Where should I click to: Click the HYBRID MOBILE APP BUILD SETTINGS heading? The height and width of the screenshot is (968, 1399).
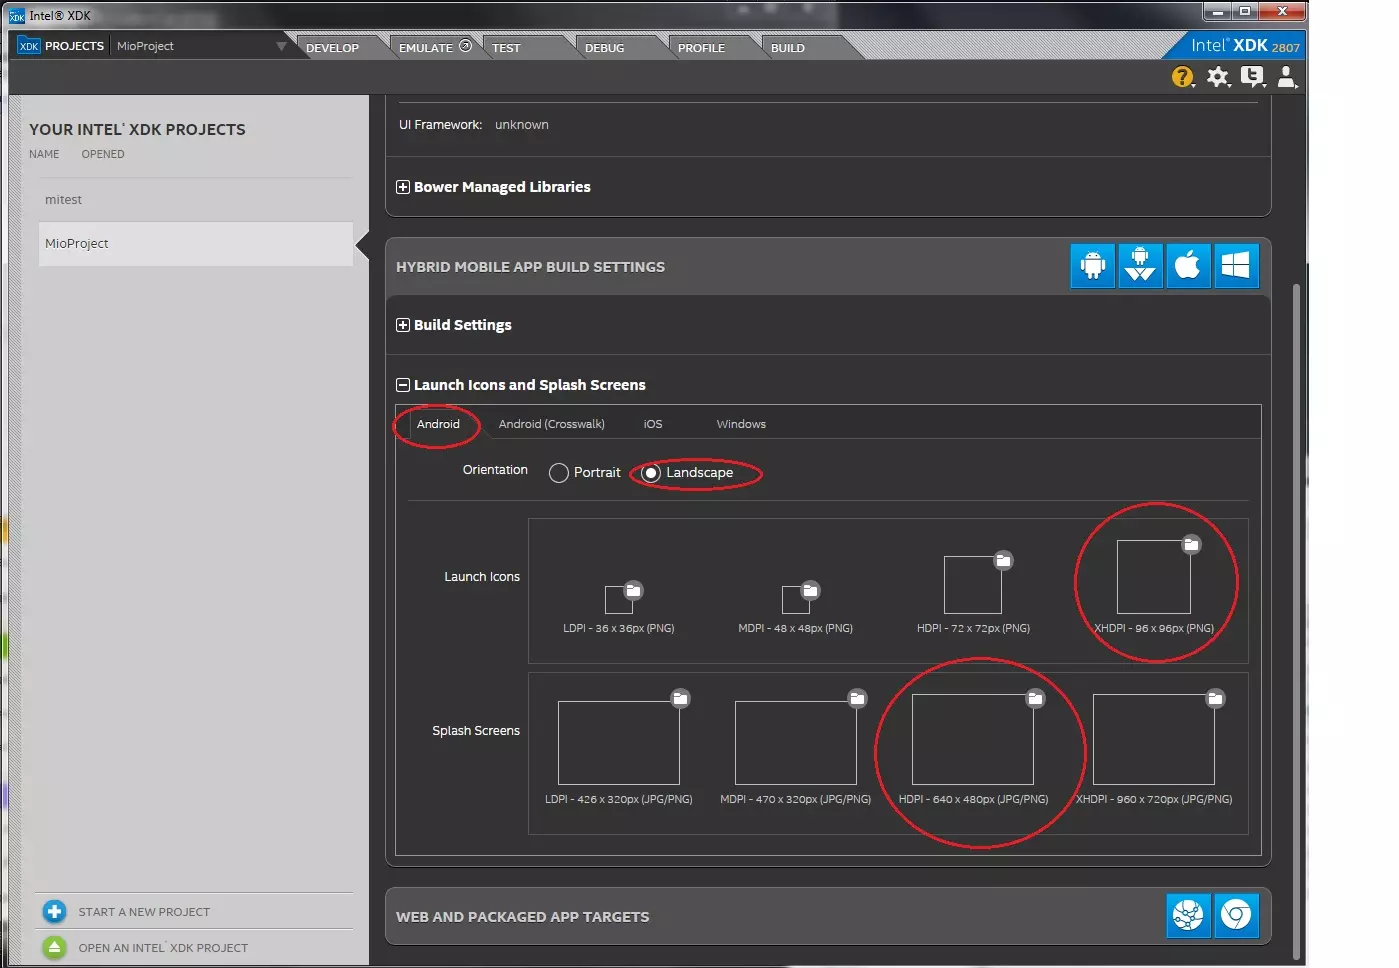pyautogui.click(x=530, y=267)
